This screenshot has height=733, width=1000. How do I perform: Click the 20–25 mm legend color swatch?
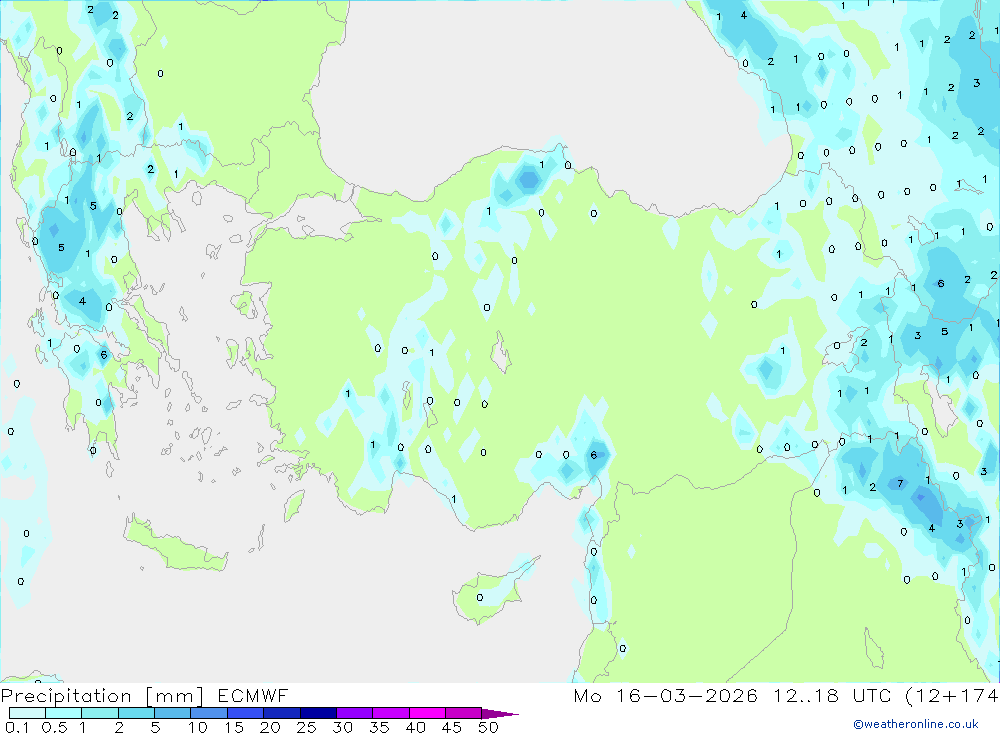point(282,713)
